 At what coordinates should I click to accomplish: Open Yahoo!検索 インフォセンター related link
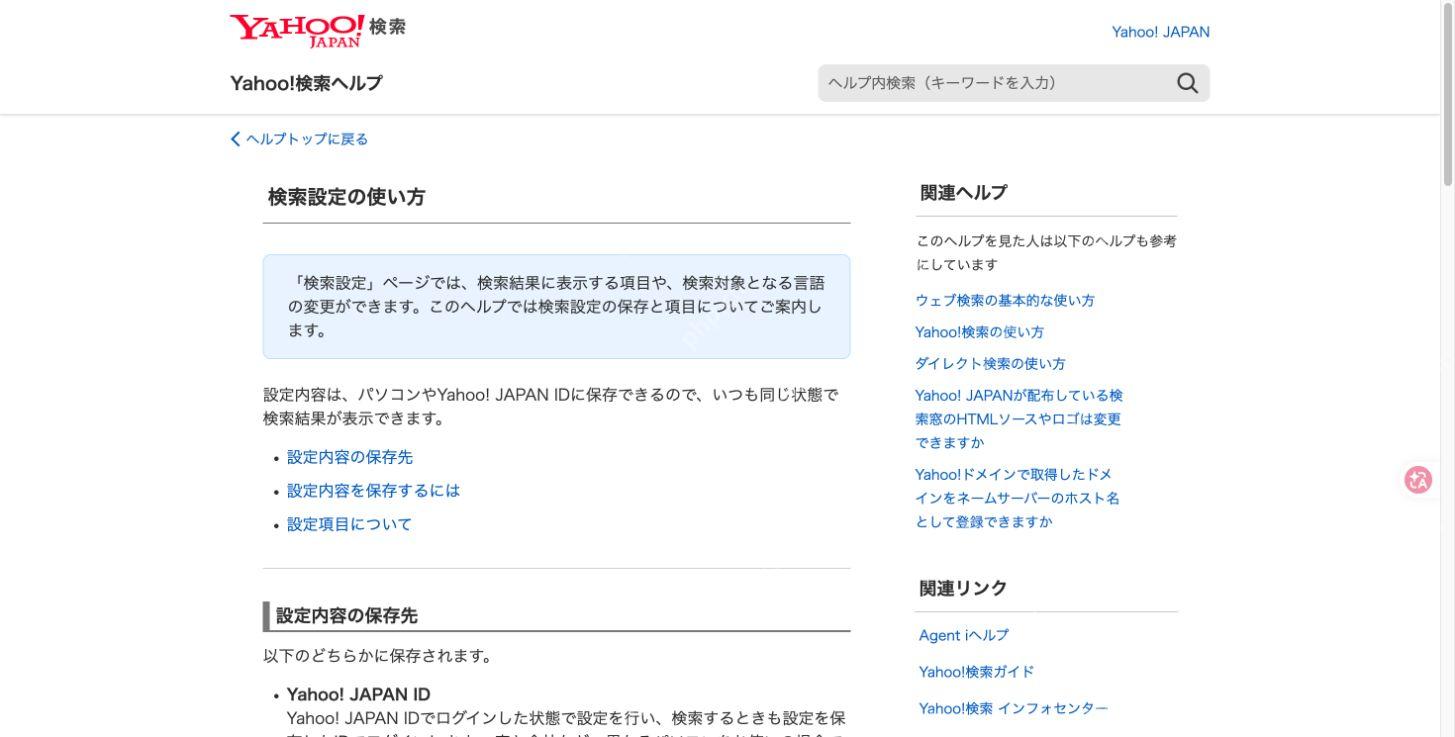(1013, 708)
